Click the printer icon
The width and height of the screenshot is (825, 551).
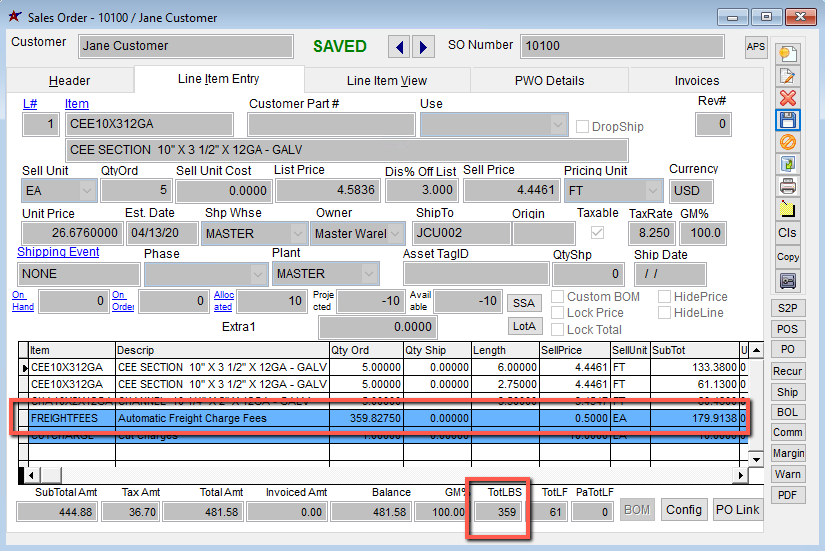[788, 186]
